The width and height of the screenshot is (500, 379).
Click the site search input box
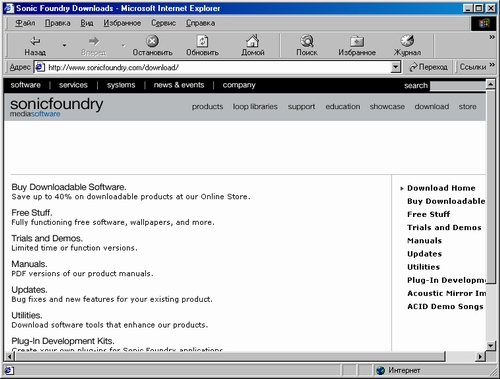458,86
